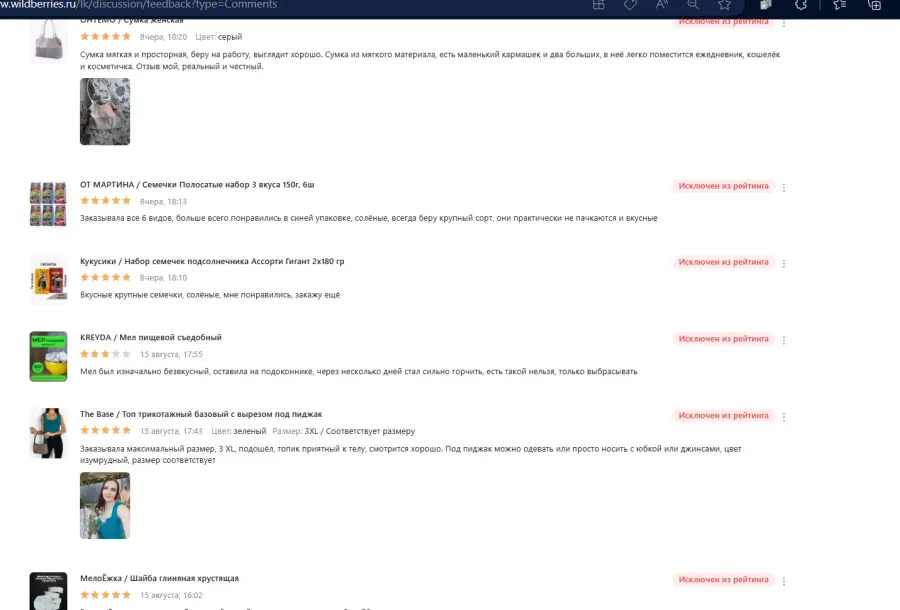Open KREYDA chalk product thumbnail

(48, 356)
